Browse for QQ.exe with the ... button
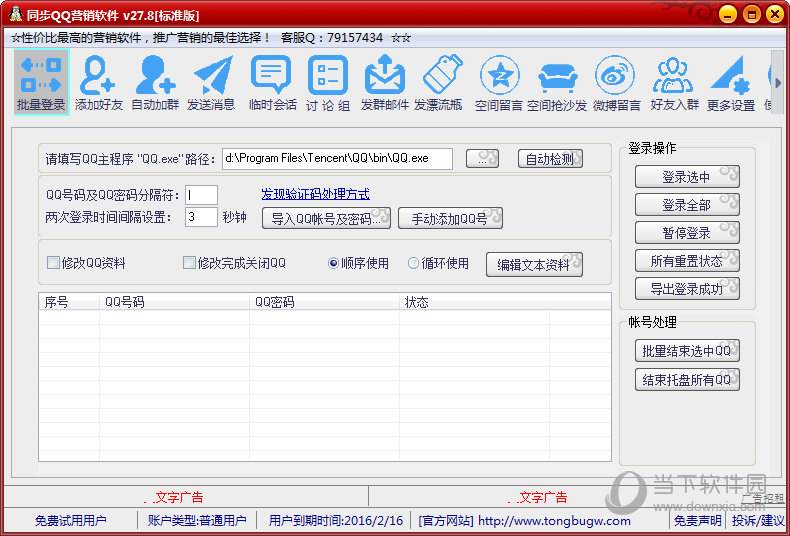This screenshot has width=790, height=536. point(482,159)
